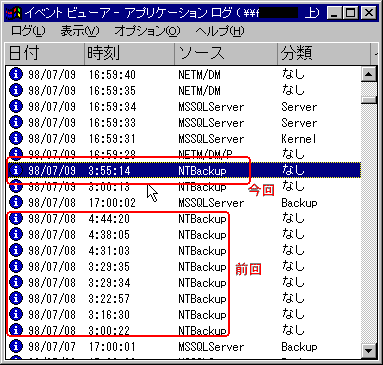
Task: Select time 3:16:30 cell
Action: (109, 315)
